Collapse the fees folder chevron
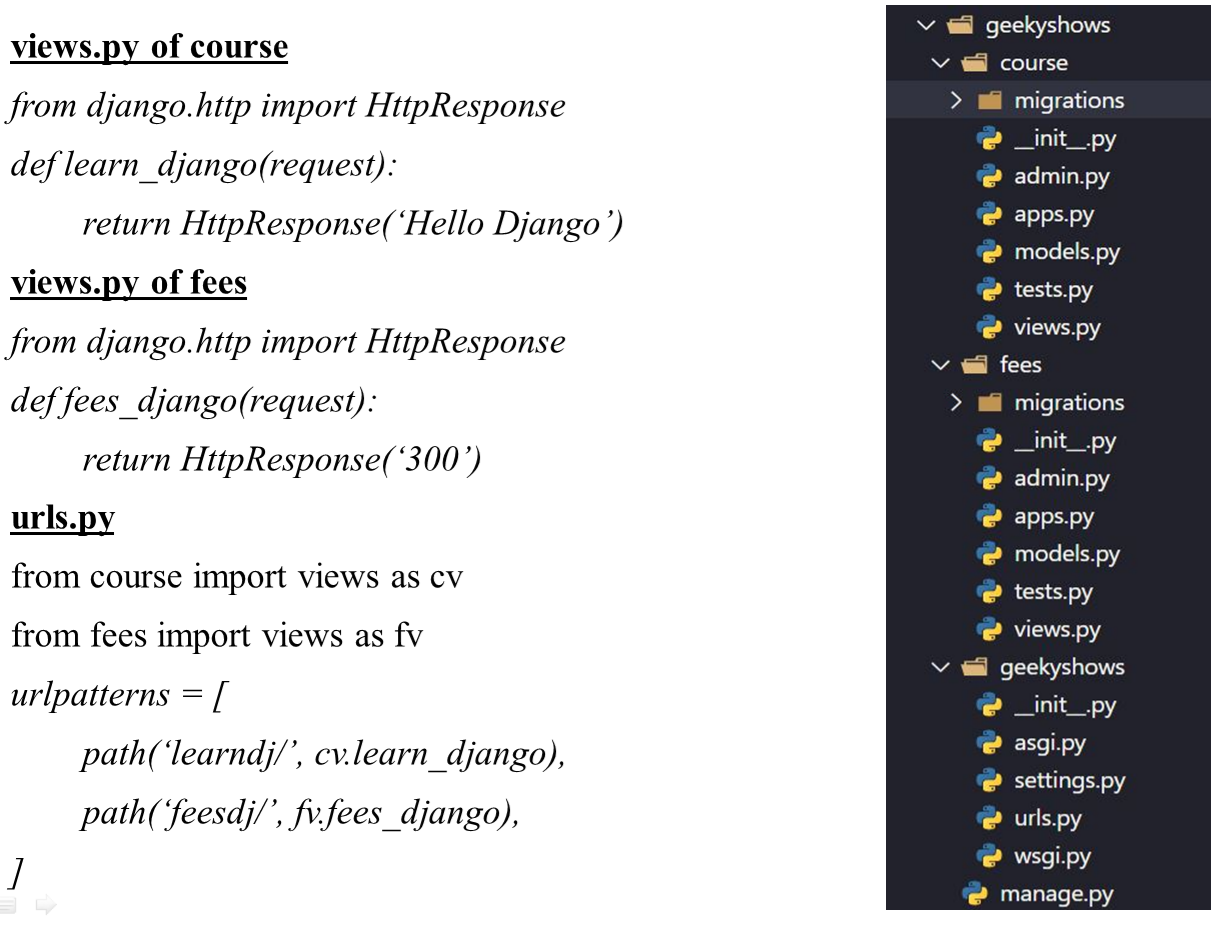1222x929 pixels. point(939,365)
